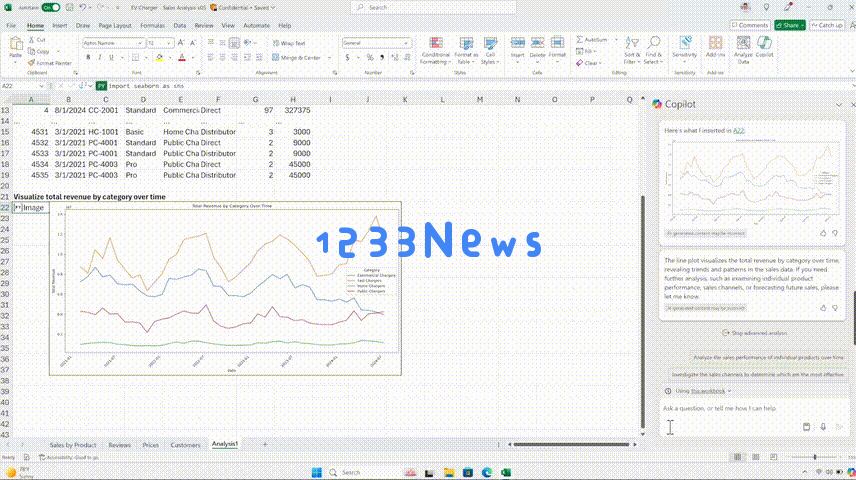Click the Paste icon in Clipboard group
This screenshot has height=480, width=856.
tap(16, 44)
